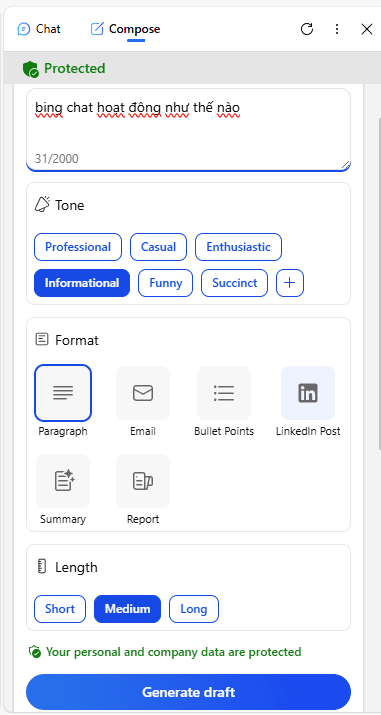Select the Succinct tone
This screenshot has width=381, height=715.
(x=234, y=283)
